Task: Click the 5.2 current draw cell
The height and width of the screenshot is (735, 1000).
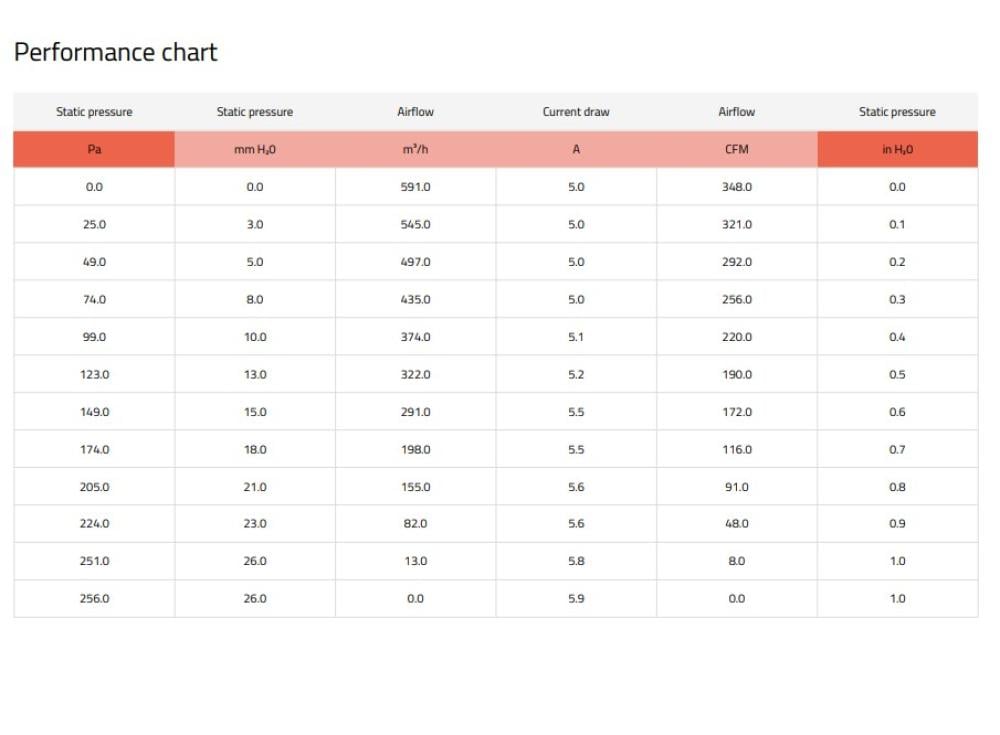Action: coord(576,375)
